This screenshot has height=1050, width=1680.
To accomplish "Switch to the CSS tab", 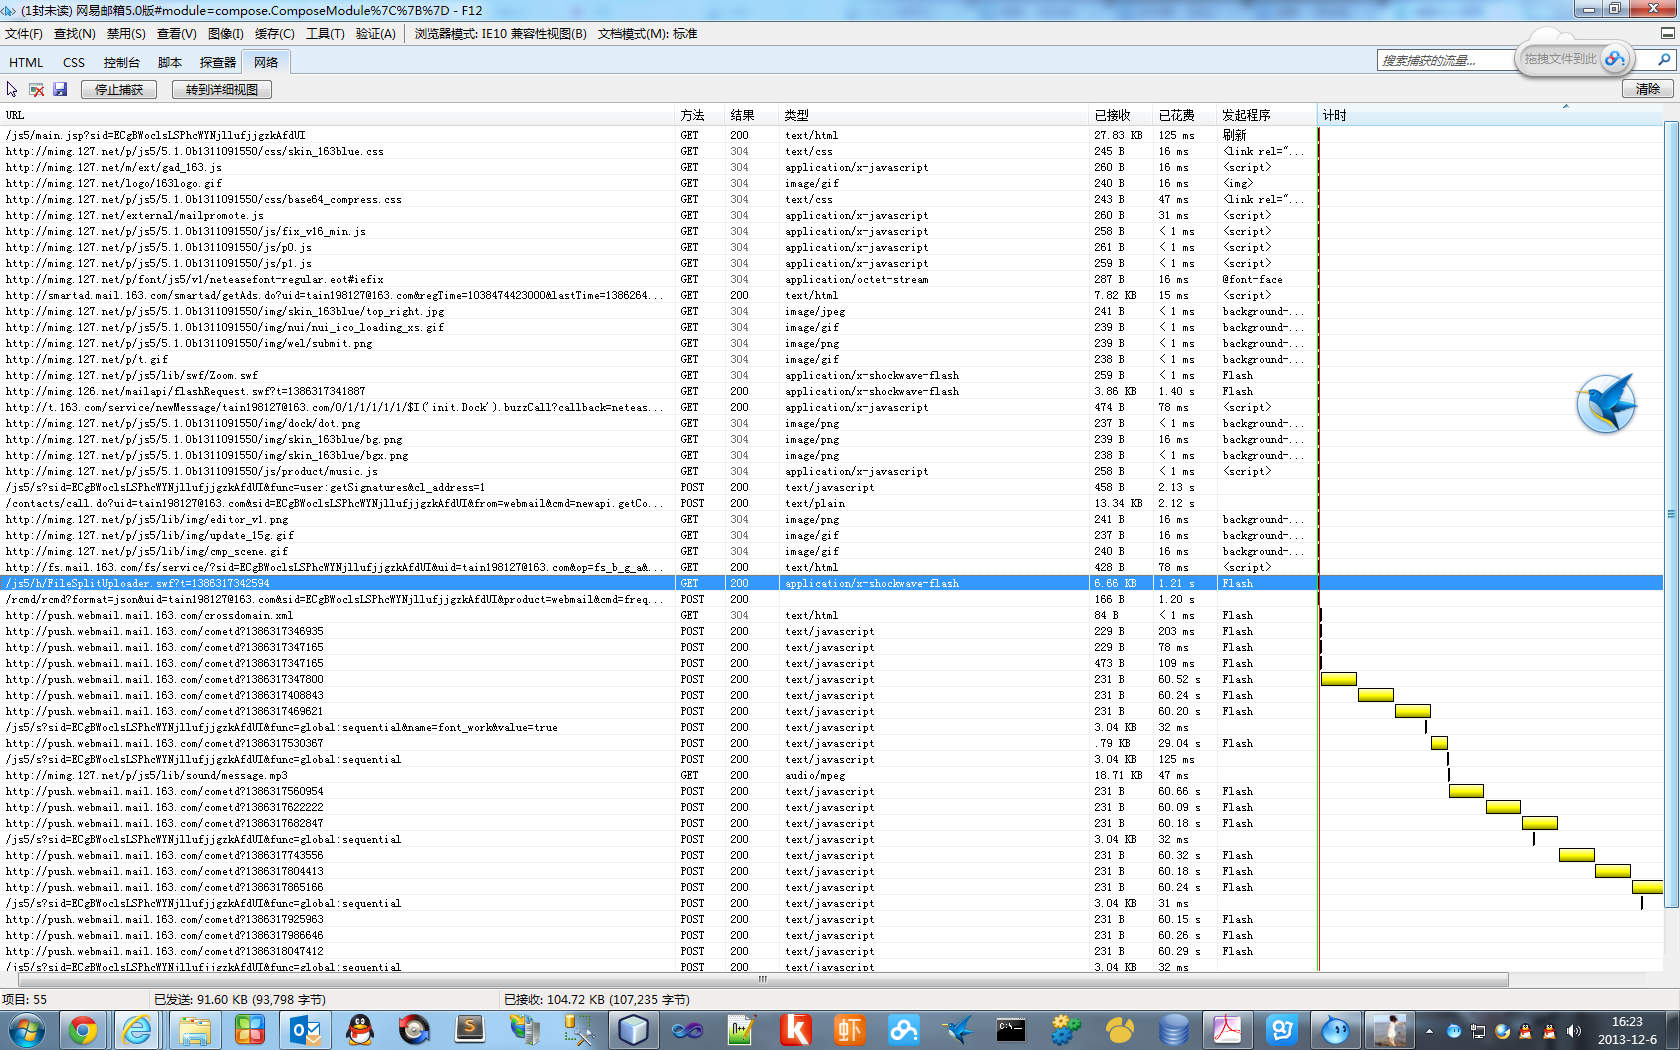I will tap(74, 62).
